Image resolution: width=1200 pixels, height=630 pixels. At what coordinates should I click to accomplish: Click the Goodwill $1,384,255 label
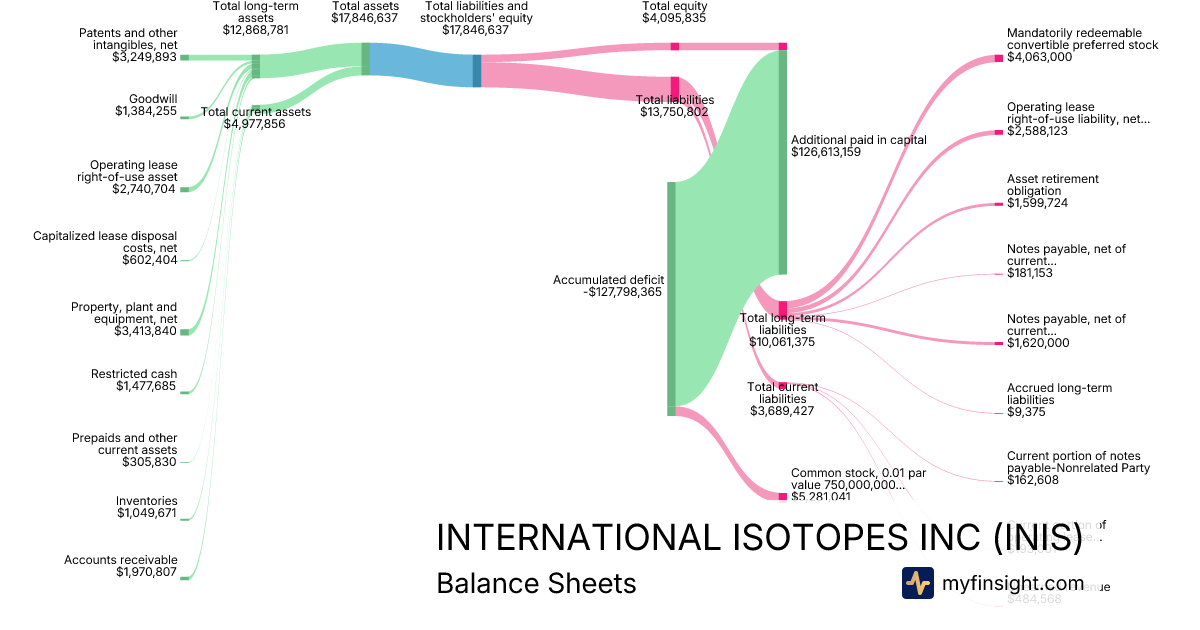[x=146, y=105]
